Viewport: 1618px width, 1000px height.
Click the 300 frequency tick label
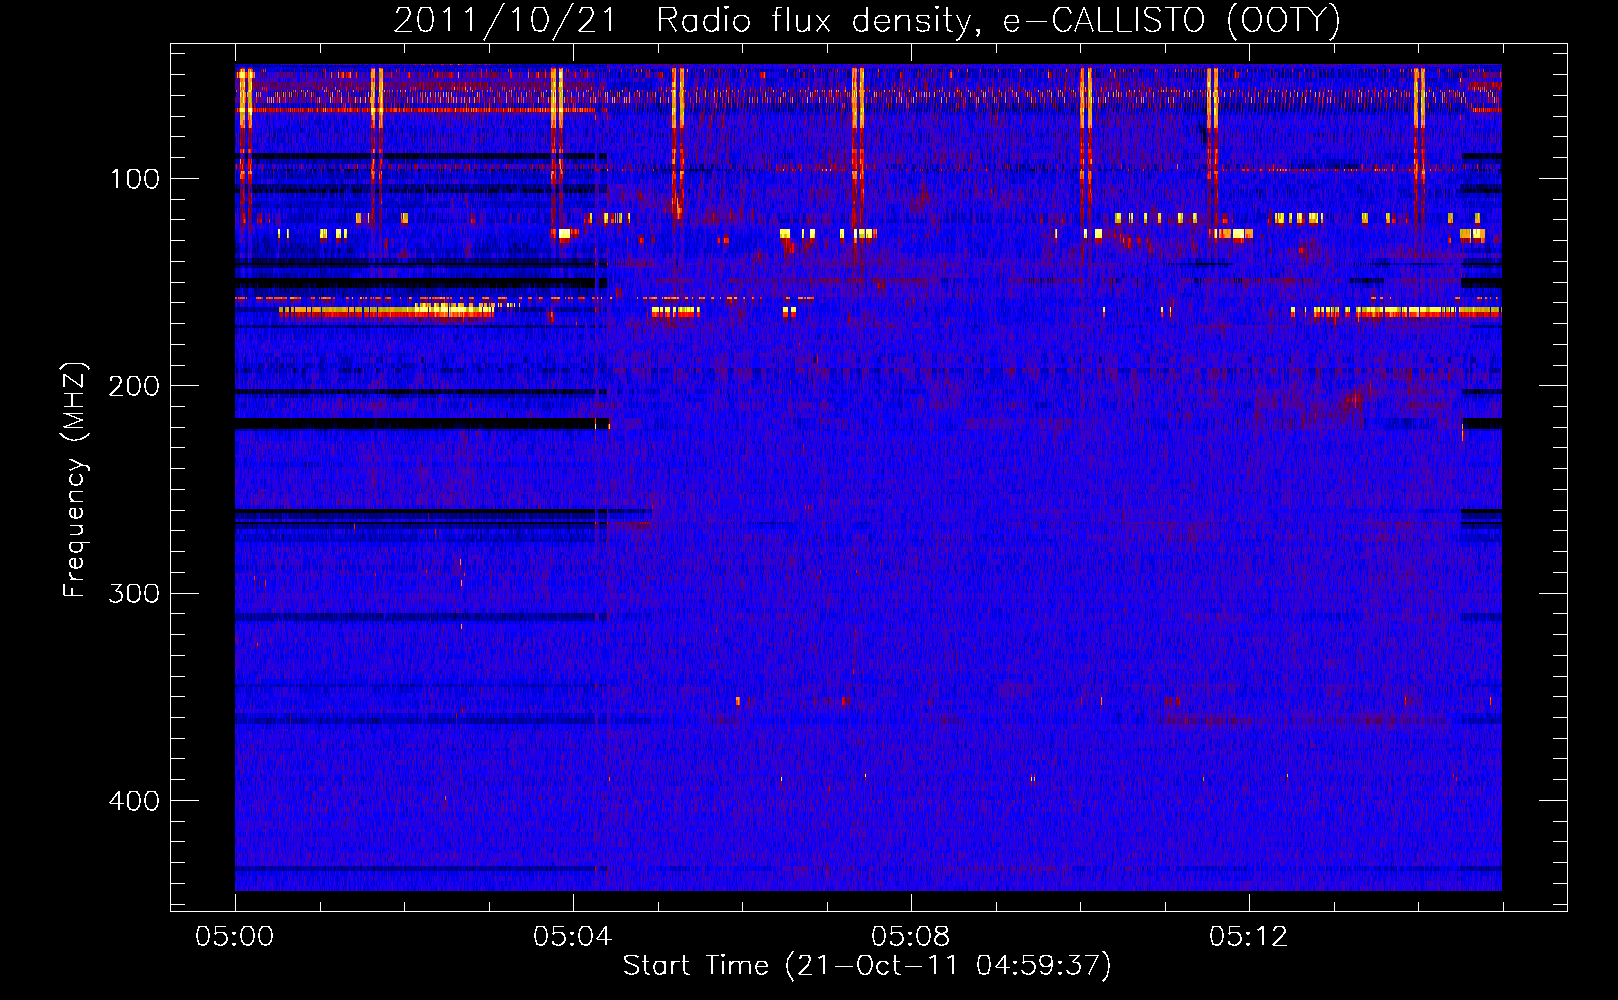135,594
